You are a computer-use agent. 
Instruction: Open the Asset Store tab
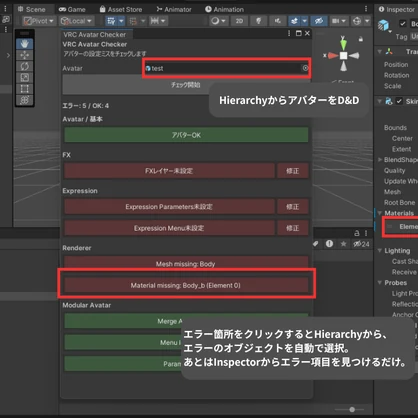pos(121,9)
